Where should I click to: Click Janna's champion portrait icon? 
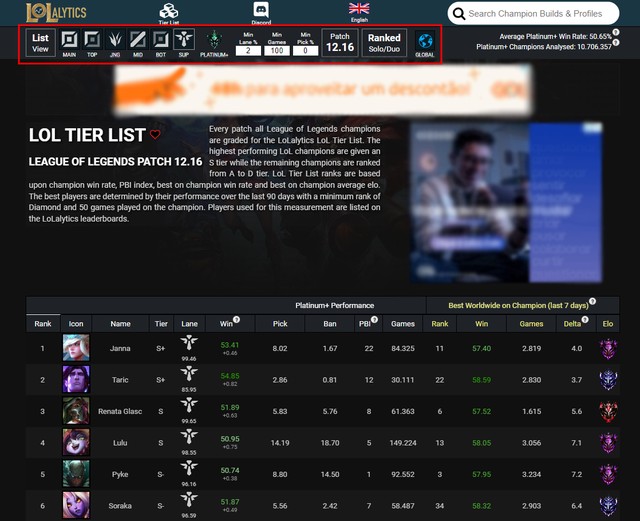[76, 347]
